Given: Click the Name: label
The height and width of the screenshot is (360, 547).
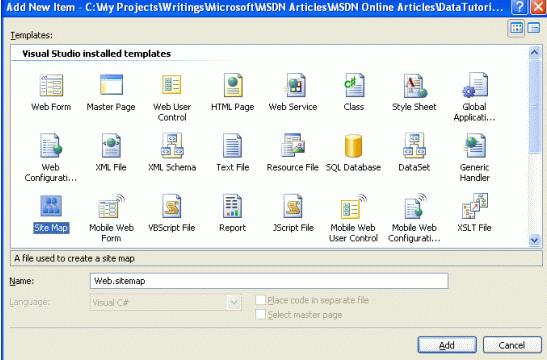Looking at the screenshot, I should click(22, 281).
